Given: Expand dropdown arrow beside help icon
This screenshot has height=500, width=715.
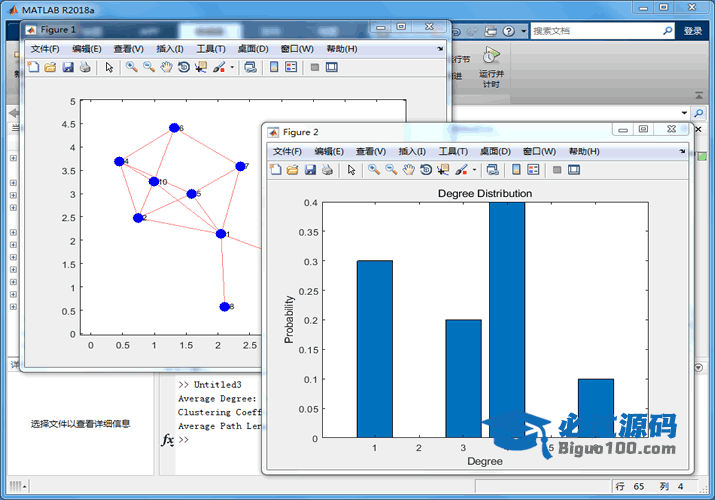Looking at the screenshot, I should pos(523,31).
